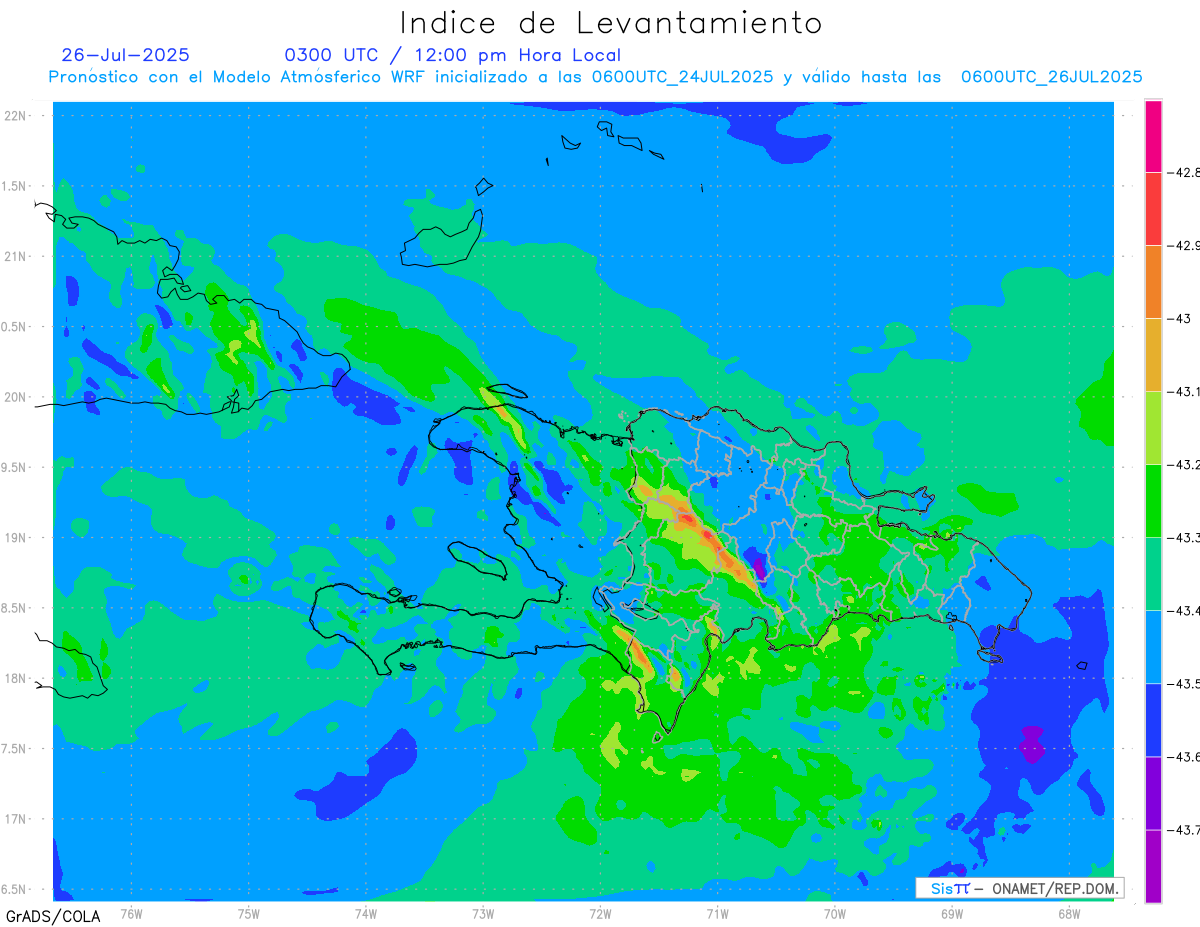Viewport: 1200px width, 927px height.
Task: Select the yellow-orange swatch between -43 and -43.1
Action: click(x=1153, y=355)
